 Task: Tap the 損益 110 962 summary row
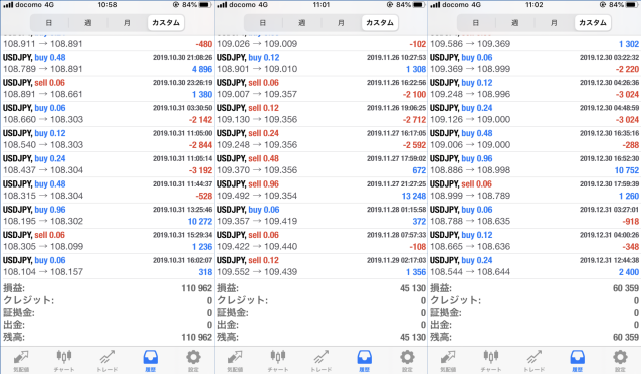point(107,288)
